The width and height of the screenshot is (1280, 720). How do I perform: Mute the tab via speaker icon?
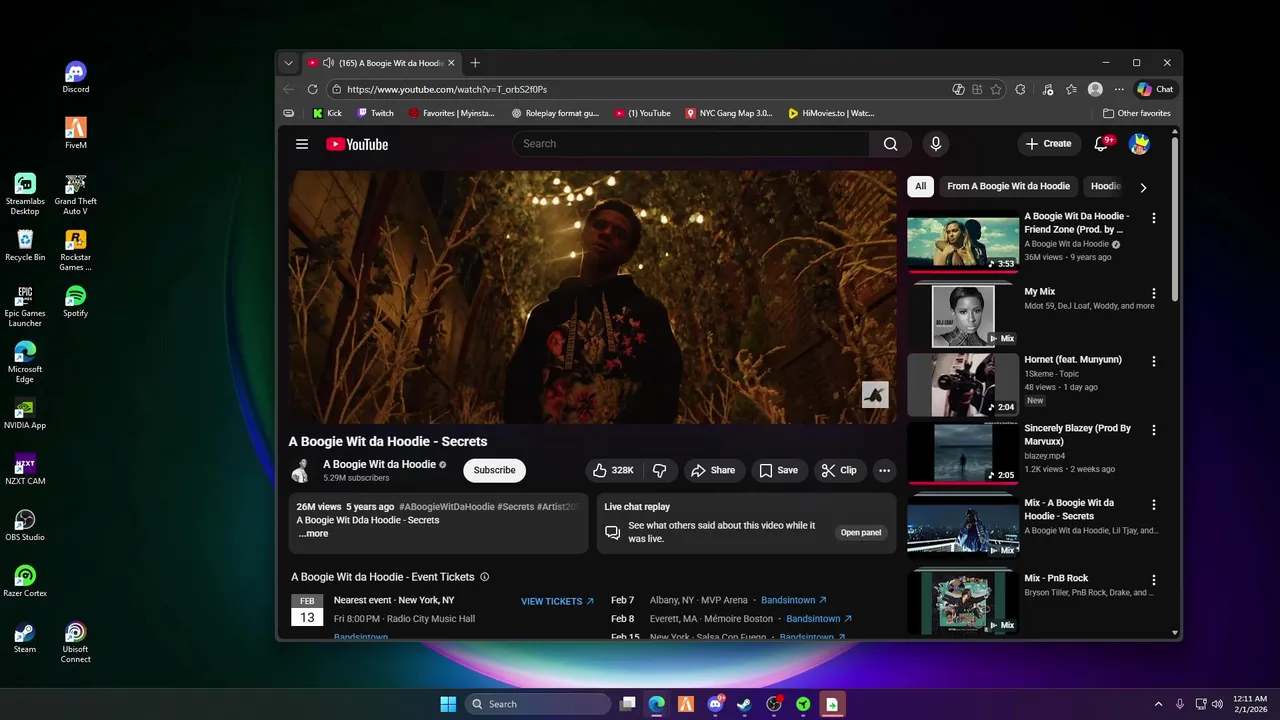tap(328, 63)
